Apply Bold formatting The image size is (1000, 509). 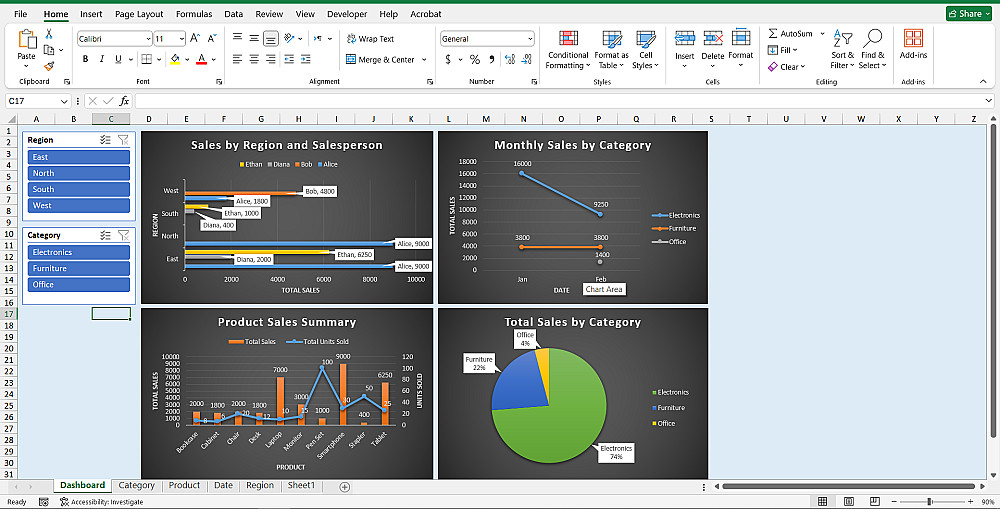(x=85, y=59)
